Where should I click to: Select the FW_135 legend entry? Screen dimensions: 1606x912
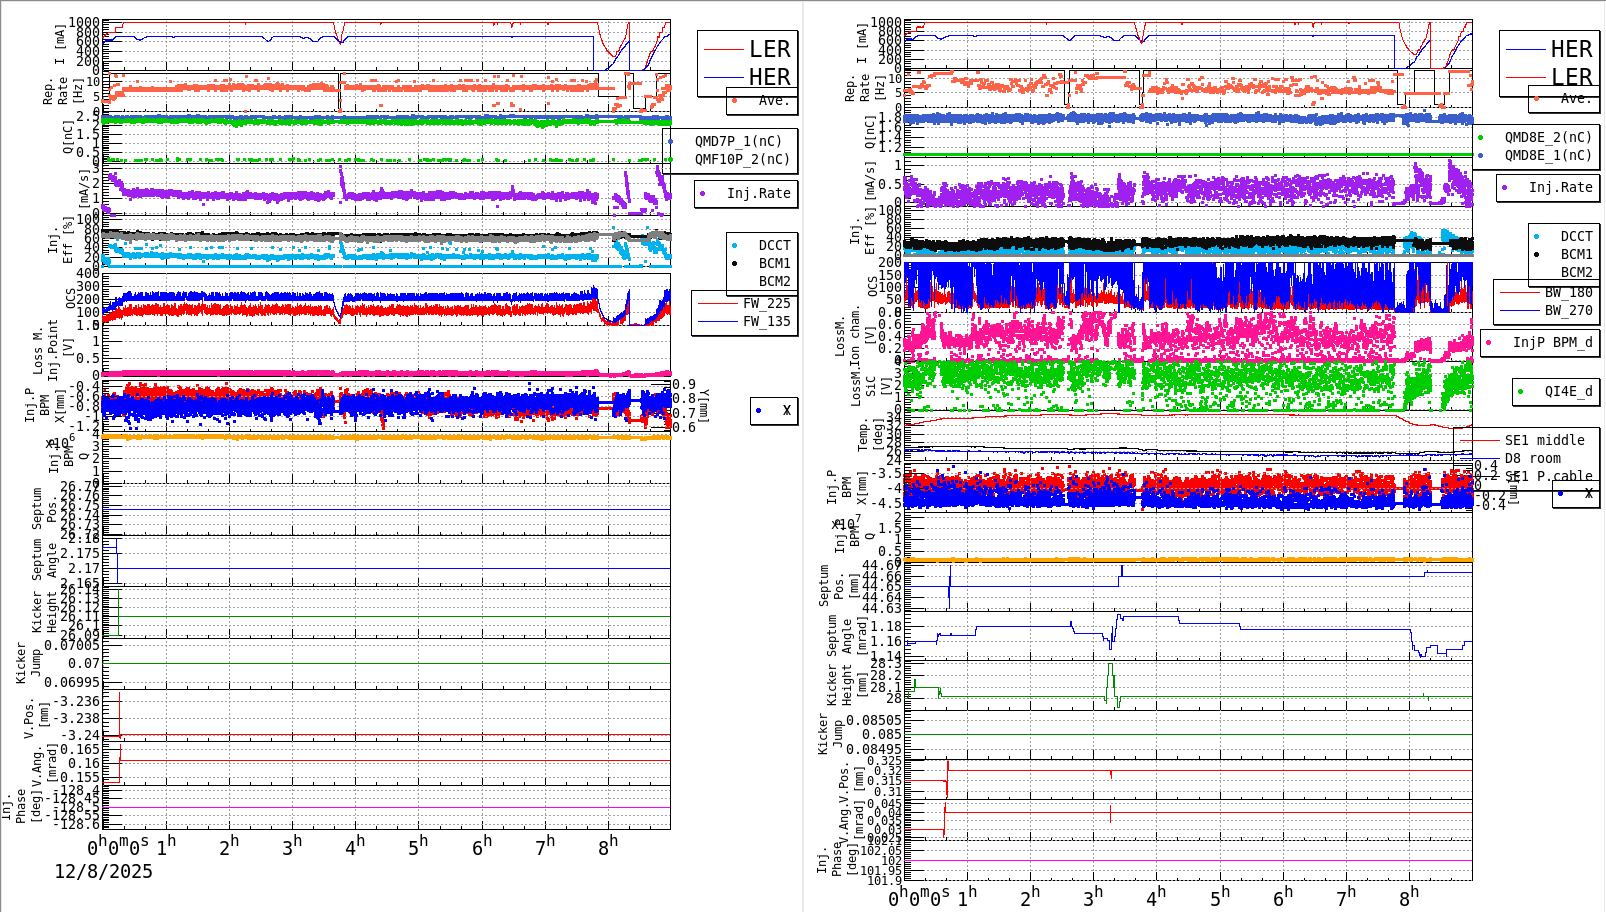766,321
